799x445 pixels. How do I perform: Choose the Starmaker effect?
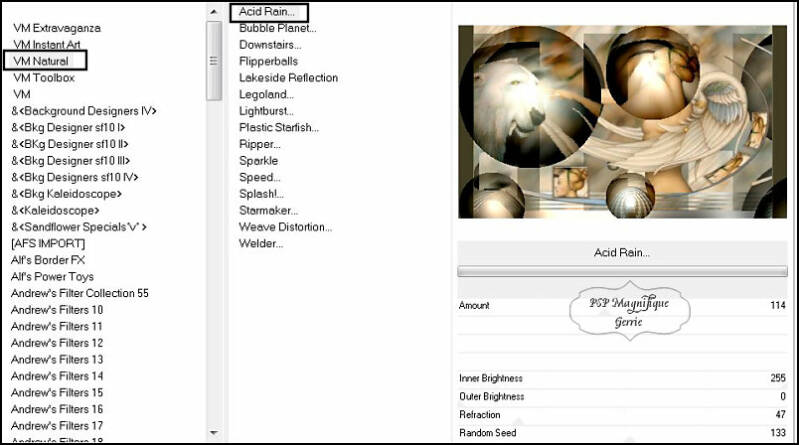pos(269,211)
